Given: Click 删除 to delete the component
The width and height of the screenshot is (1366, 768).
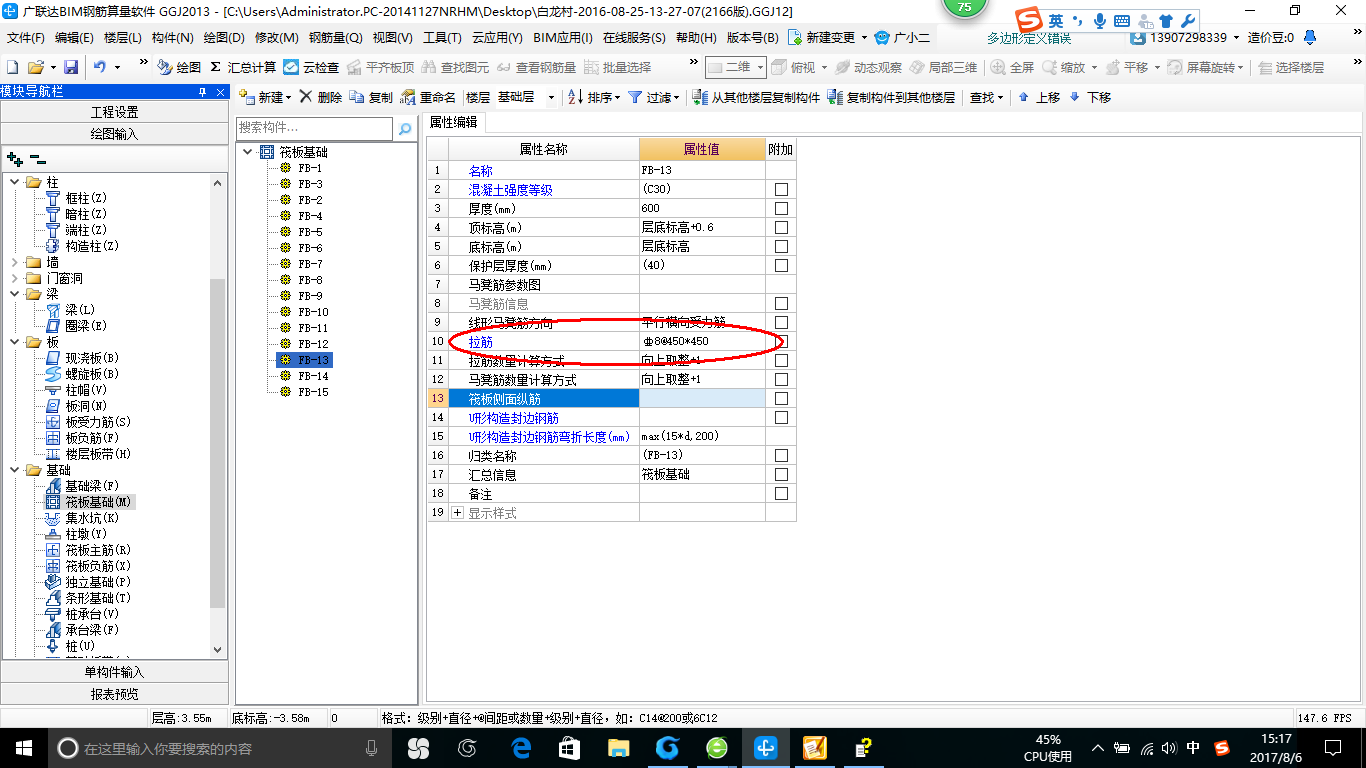Looking at the screenshot, I should tap(321, 97).
